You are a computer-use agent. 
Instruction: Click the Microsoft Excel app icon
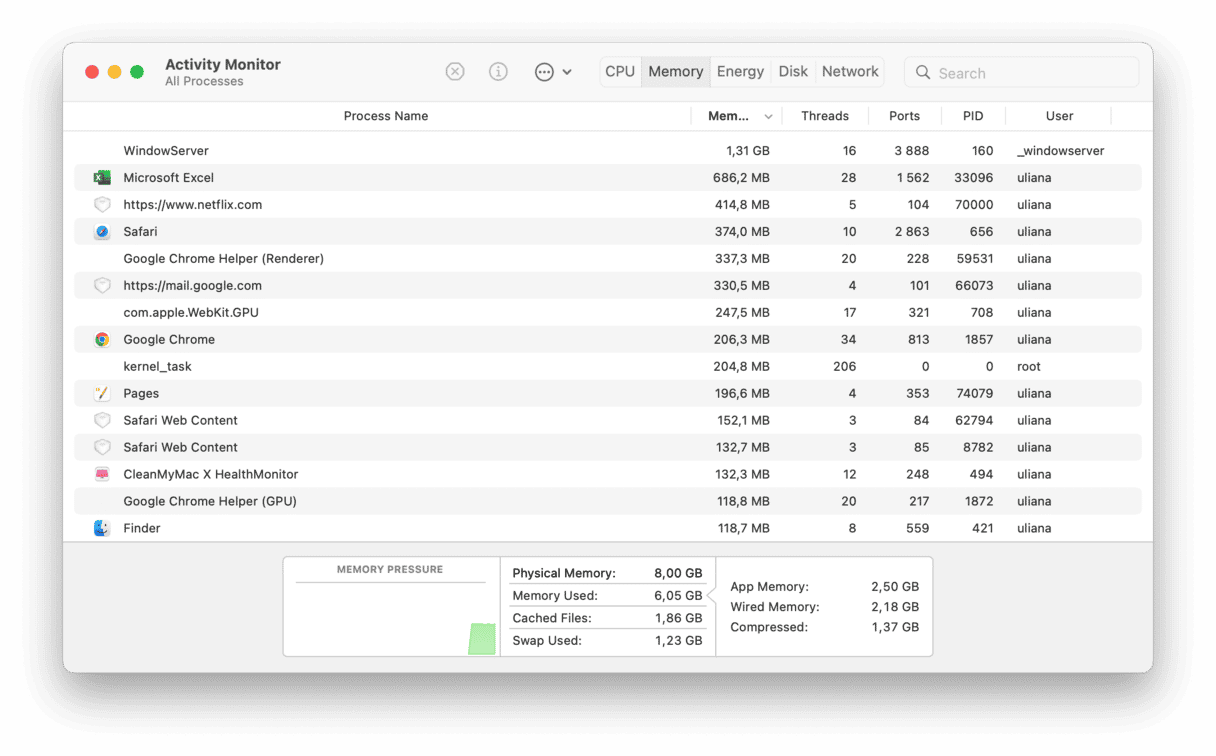pyautogui.click(x=102, y=178)
